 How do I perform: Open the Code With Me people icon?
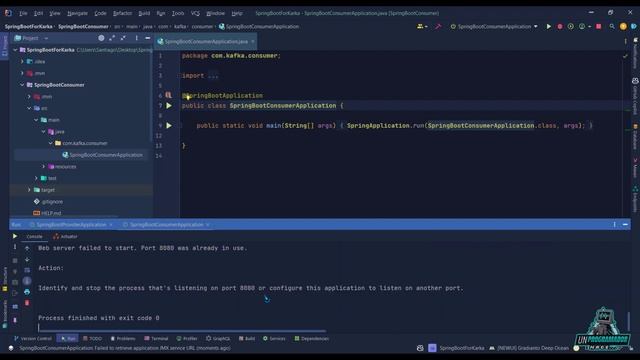coord(422,27)
